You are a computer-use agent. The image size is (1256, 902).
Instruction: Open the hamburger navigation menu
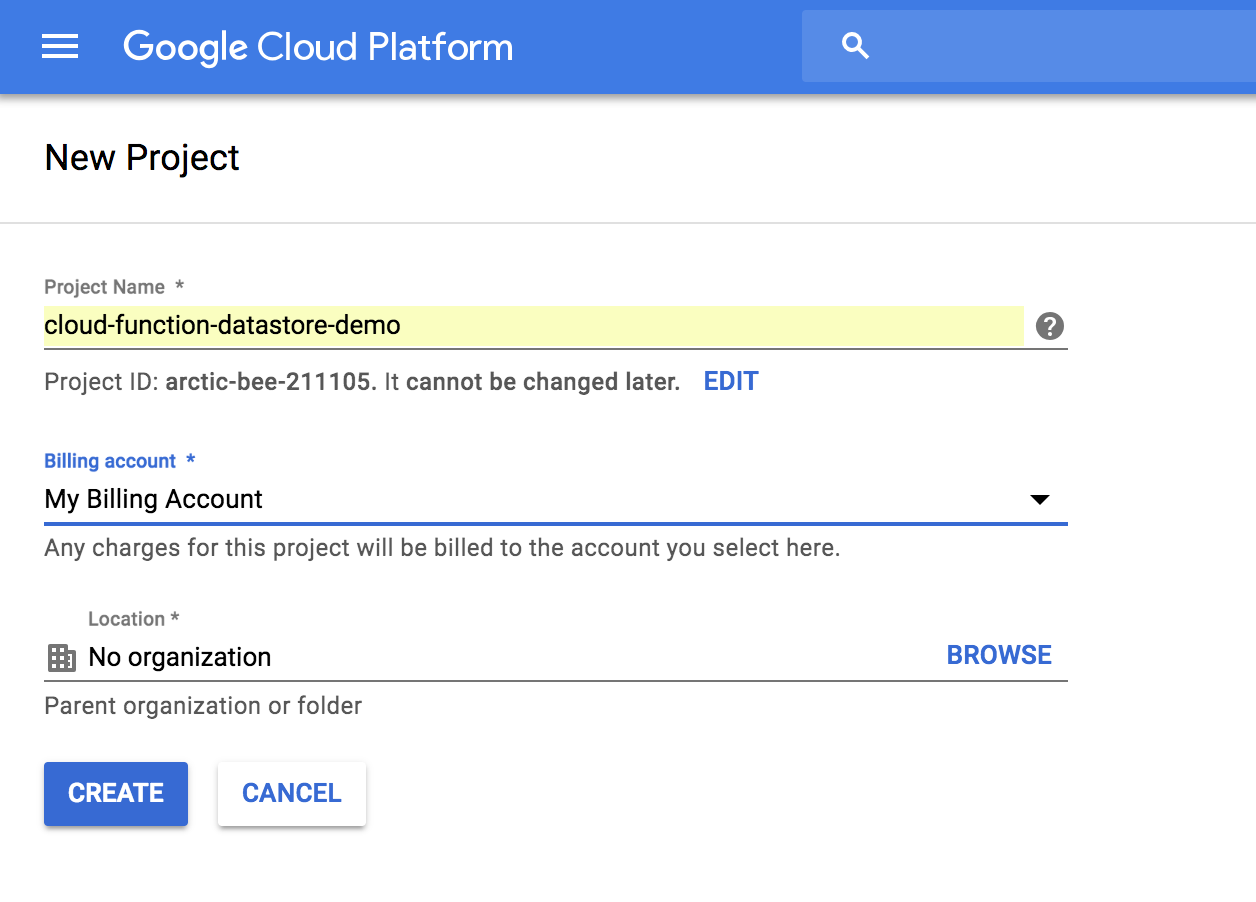click(x=60, y=46)
